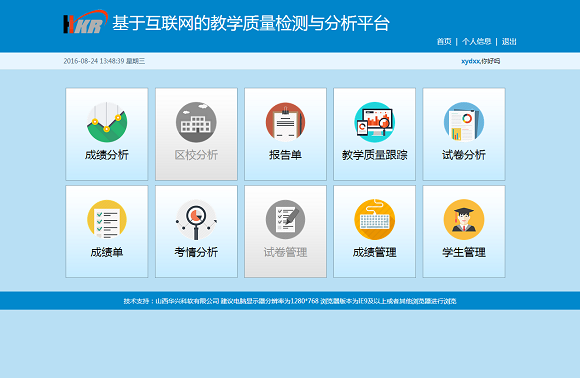Click the 报告单 tile label
Screen dimensions: 580x378
click(x=285, y=155)
